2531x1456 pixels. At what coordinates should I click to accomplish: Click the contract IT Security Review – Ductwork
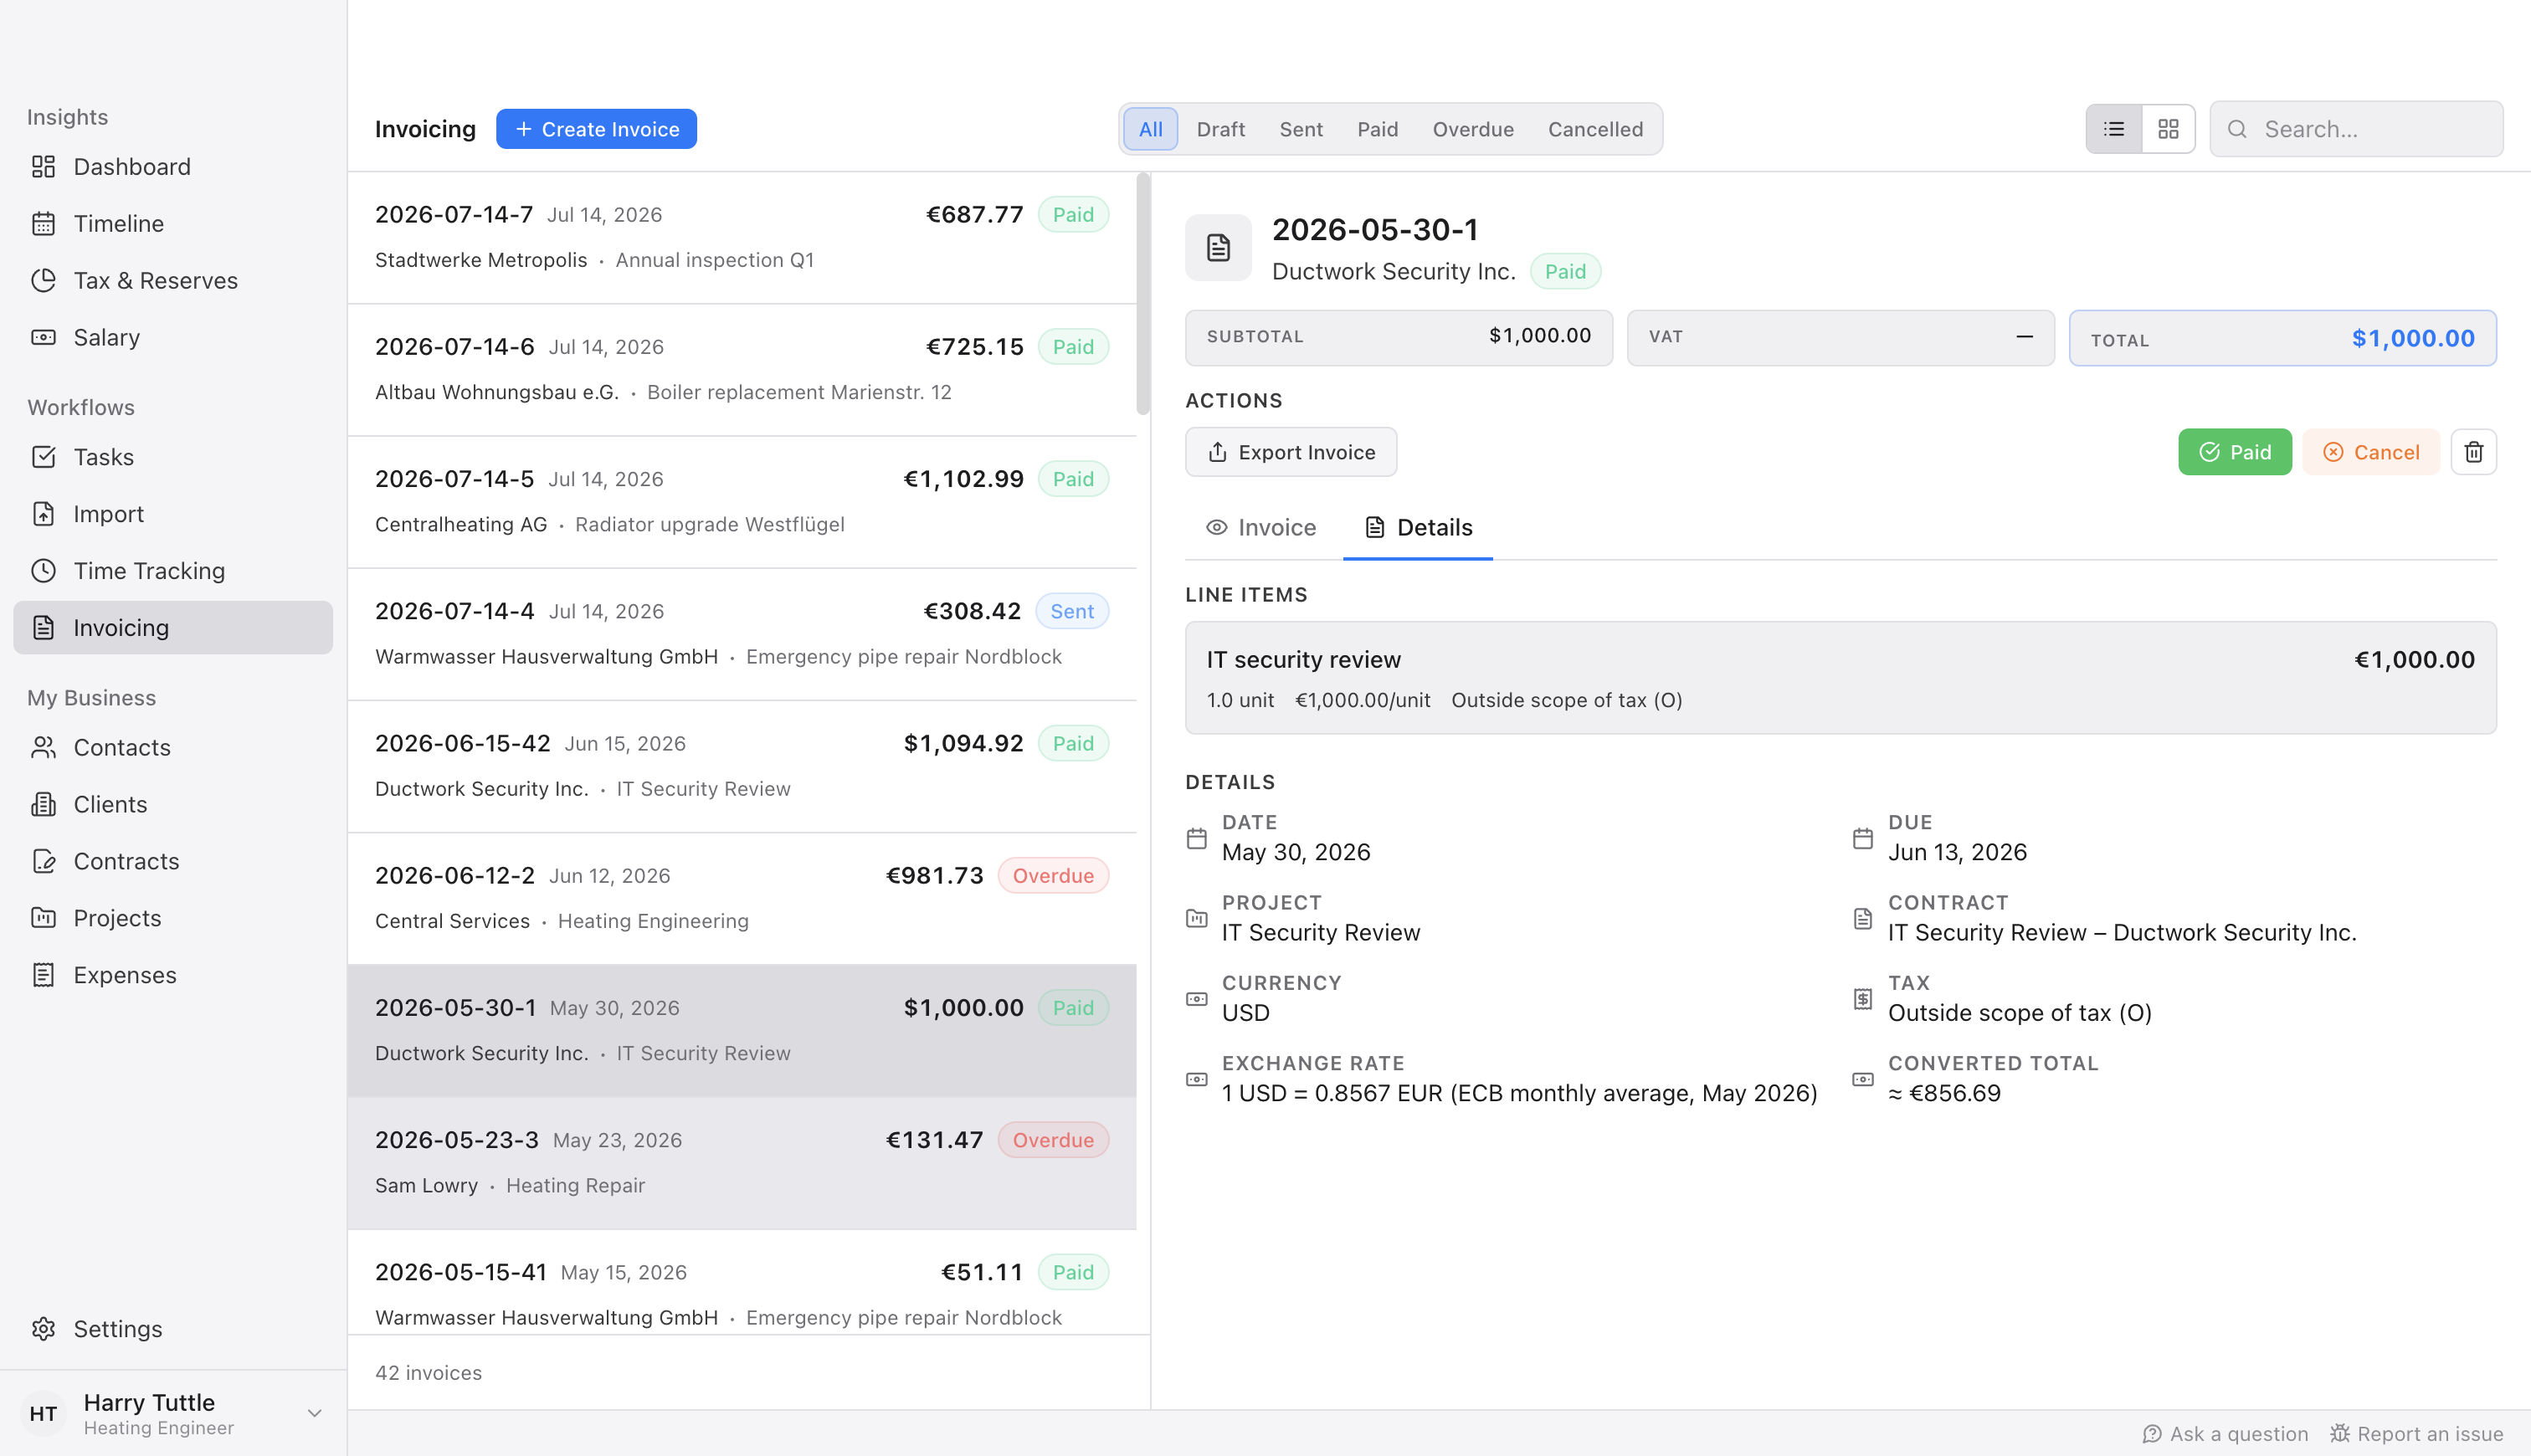2122,932
